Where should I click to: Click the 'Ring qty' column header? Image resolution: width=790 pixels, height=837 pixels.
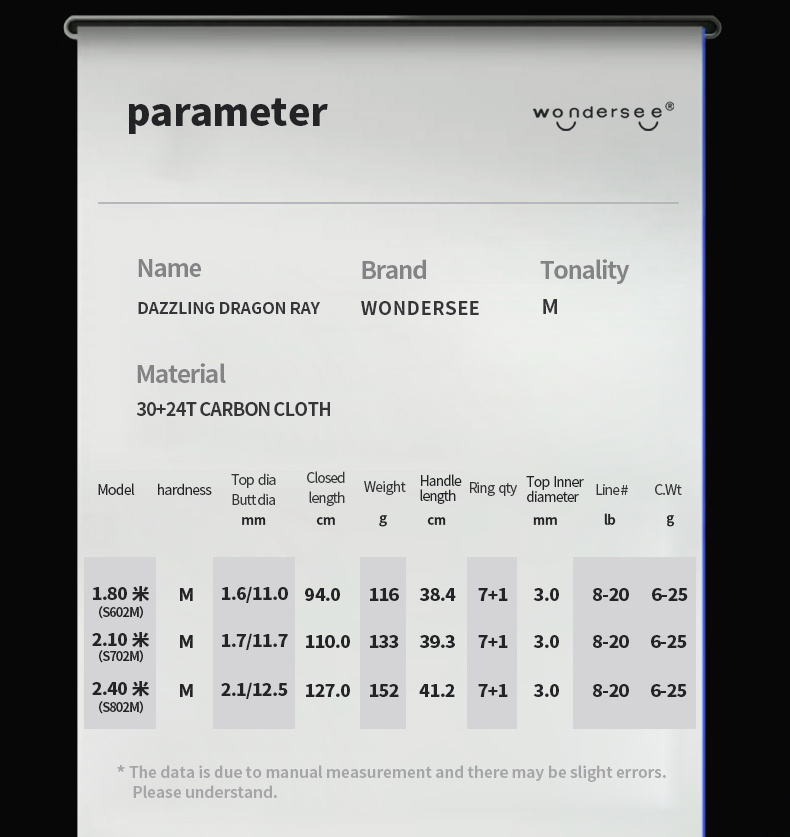pos(493,488)
